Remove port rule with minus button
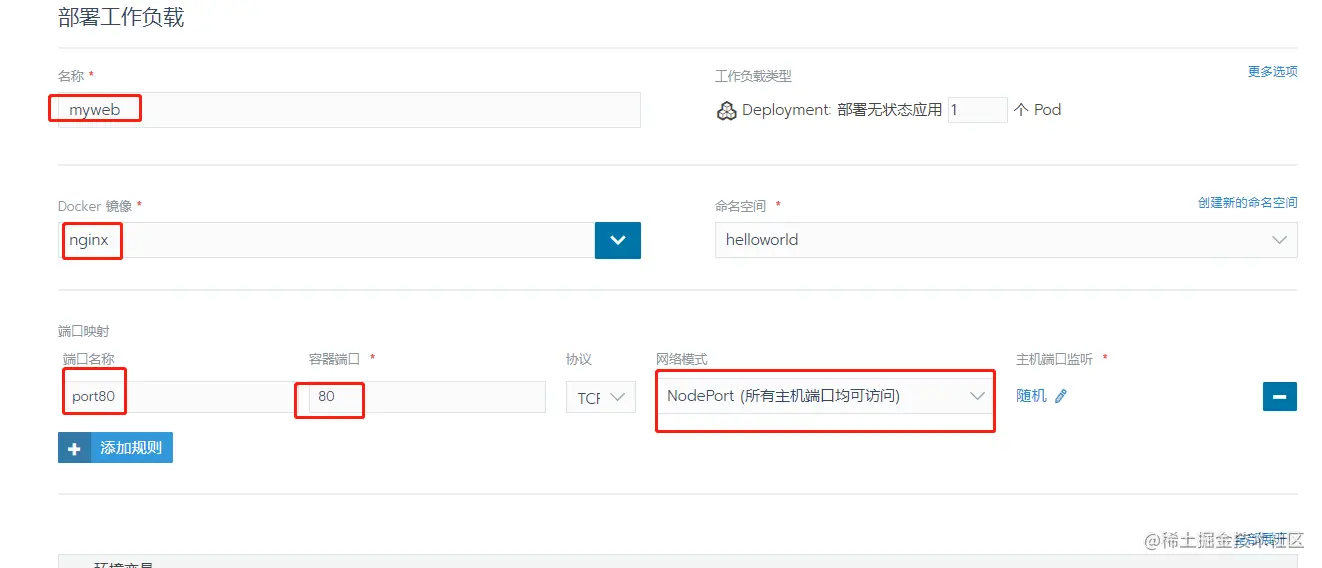This screenshot has width=1322, height=568. tap(1280, 397)
